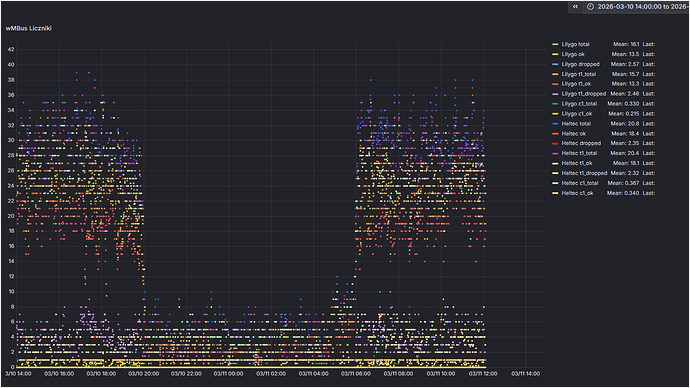Select the Heltec ok legend label
The width and height of the screenshot is (690, 388).
[574, 134]
